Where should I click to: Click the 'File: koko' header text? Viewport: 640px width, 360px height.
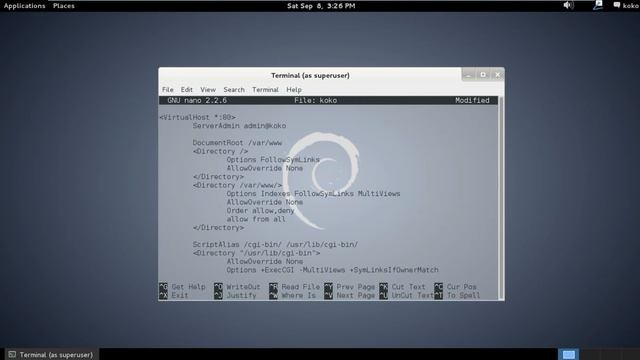(x=316, y=100)
